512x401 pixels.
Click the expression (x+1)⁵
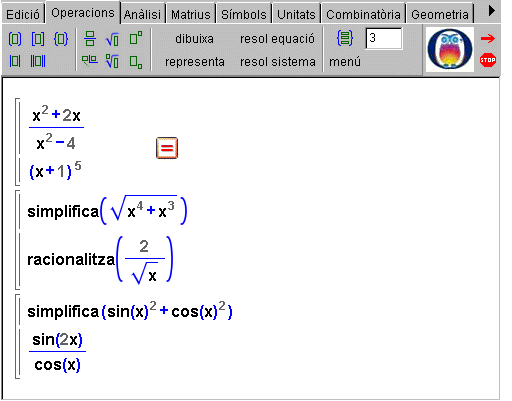pyautogui.click(x=55, y=171)
